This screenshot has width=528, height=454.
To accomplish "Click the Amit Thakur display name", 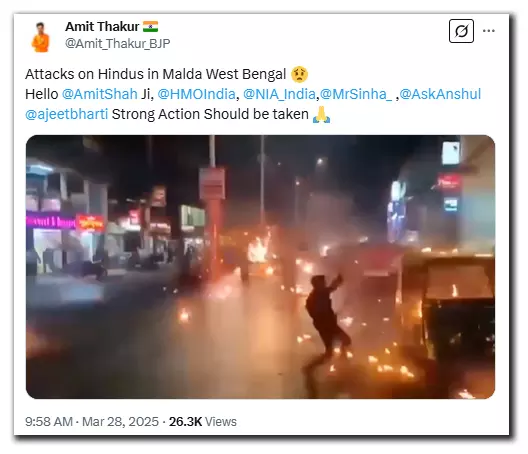I will 102,26.
